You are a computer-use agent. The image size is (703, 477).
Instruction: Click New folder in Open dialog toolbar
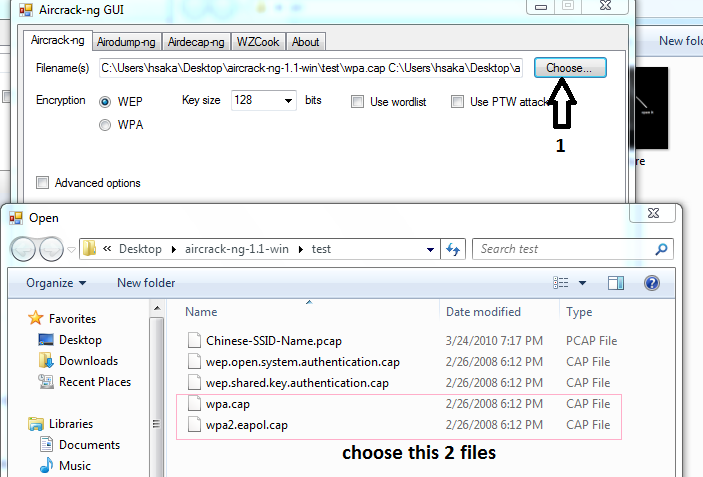click(146, 283)
